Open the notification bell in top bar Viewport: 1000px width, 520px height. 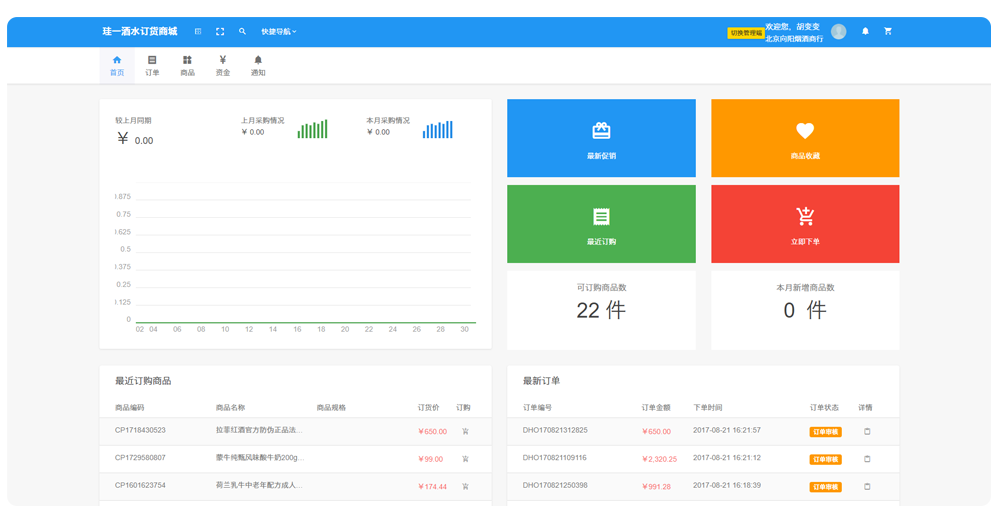tap(865, 31)
